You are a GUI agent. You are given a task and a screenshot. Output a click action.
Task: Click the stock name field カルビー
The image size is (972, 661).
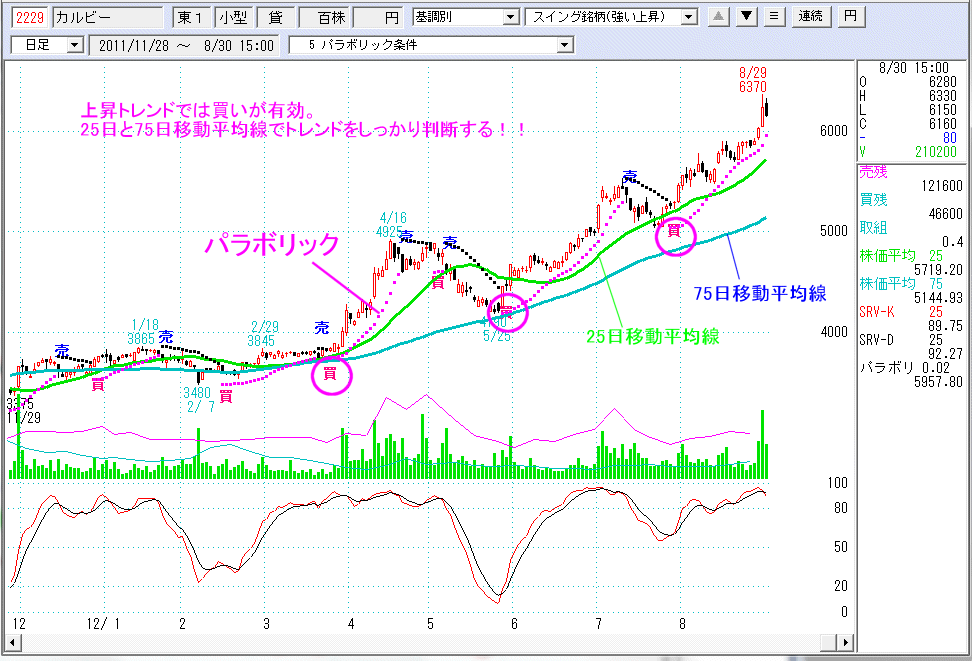point(108,17)
